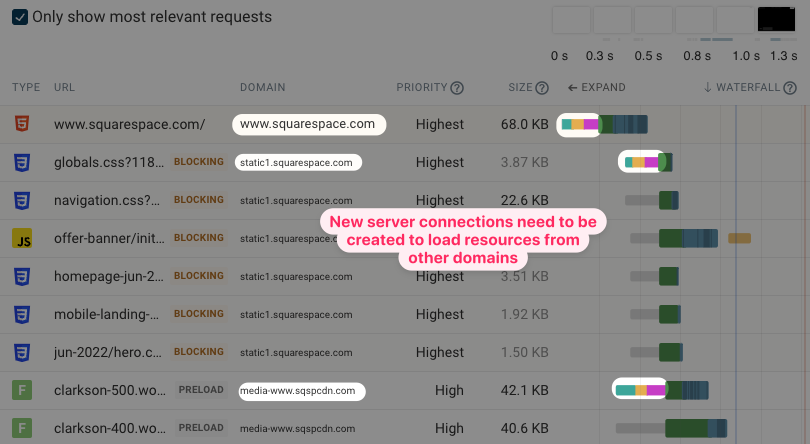Click the 42.1 KB size cell
This screenshot has width=810, height=444.
(x=524, y=390)
